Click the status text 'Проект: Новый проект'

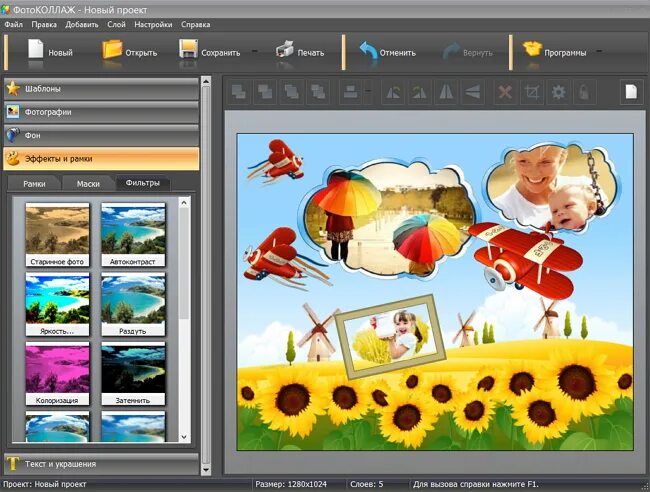tap(45, 484)
